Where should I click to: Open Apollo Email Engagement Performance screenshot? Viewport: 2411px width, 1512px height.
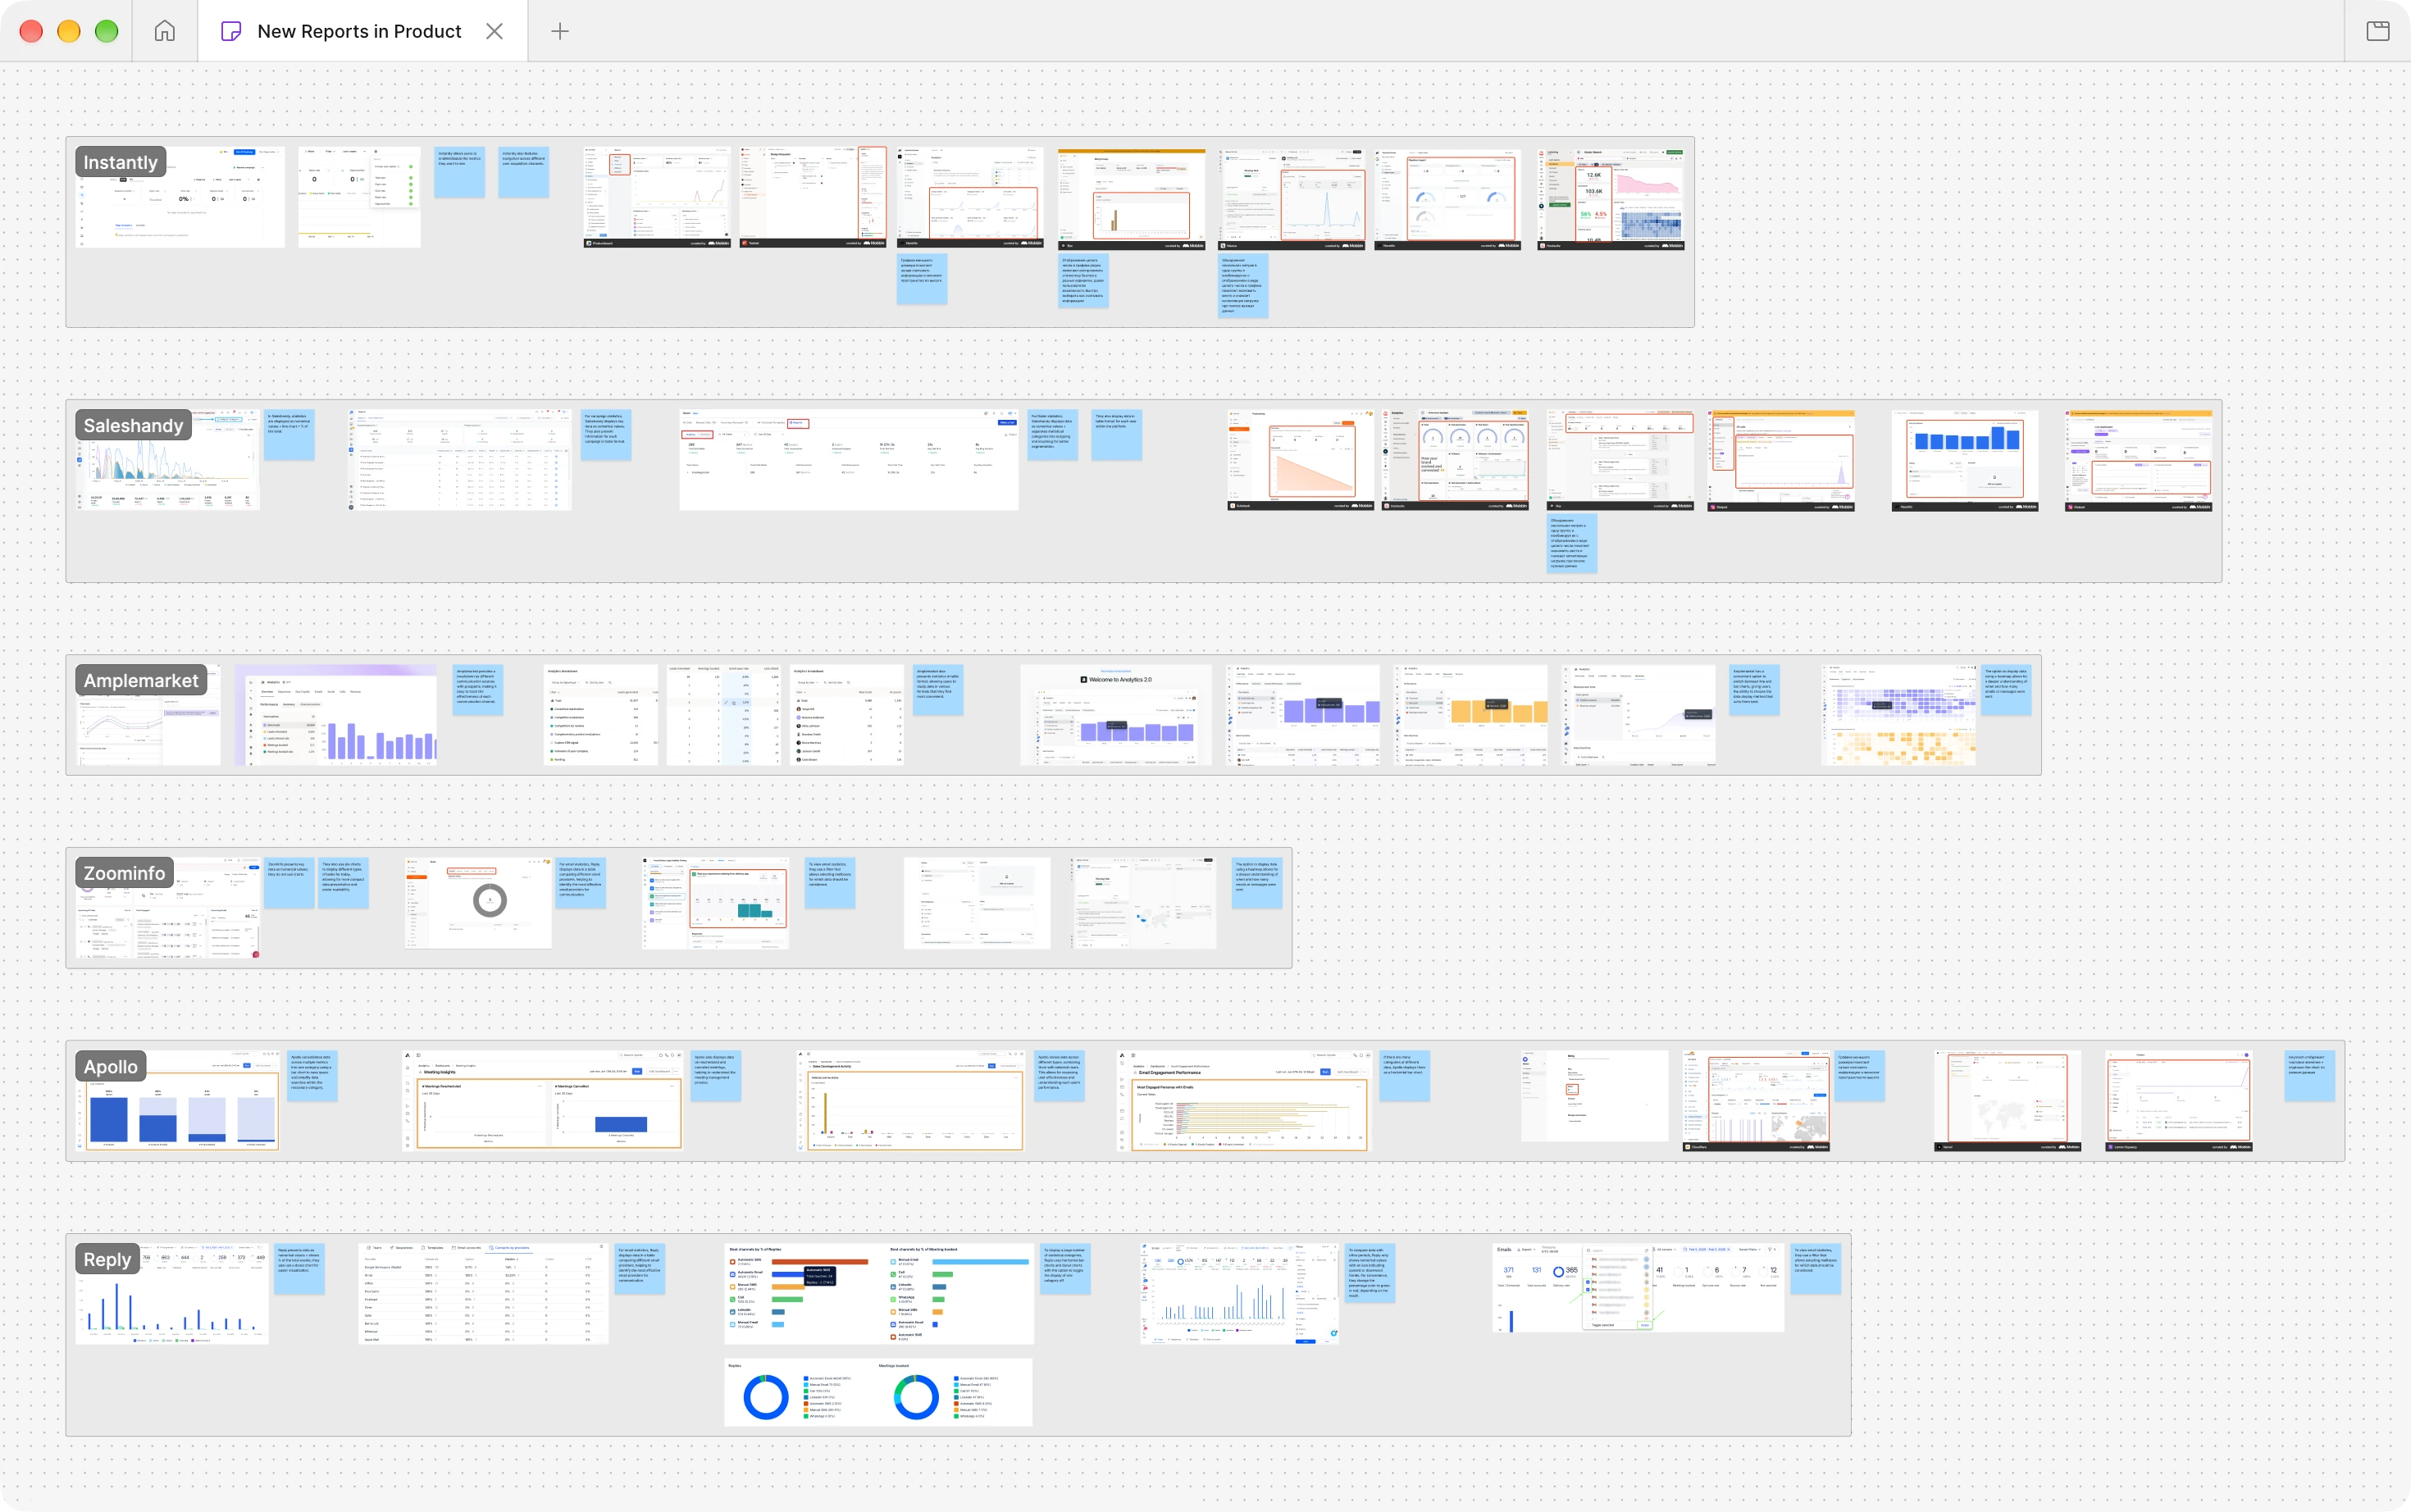(x=1243, y=1100)
